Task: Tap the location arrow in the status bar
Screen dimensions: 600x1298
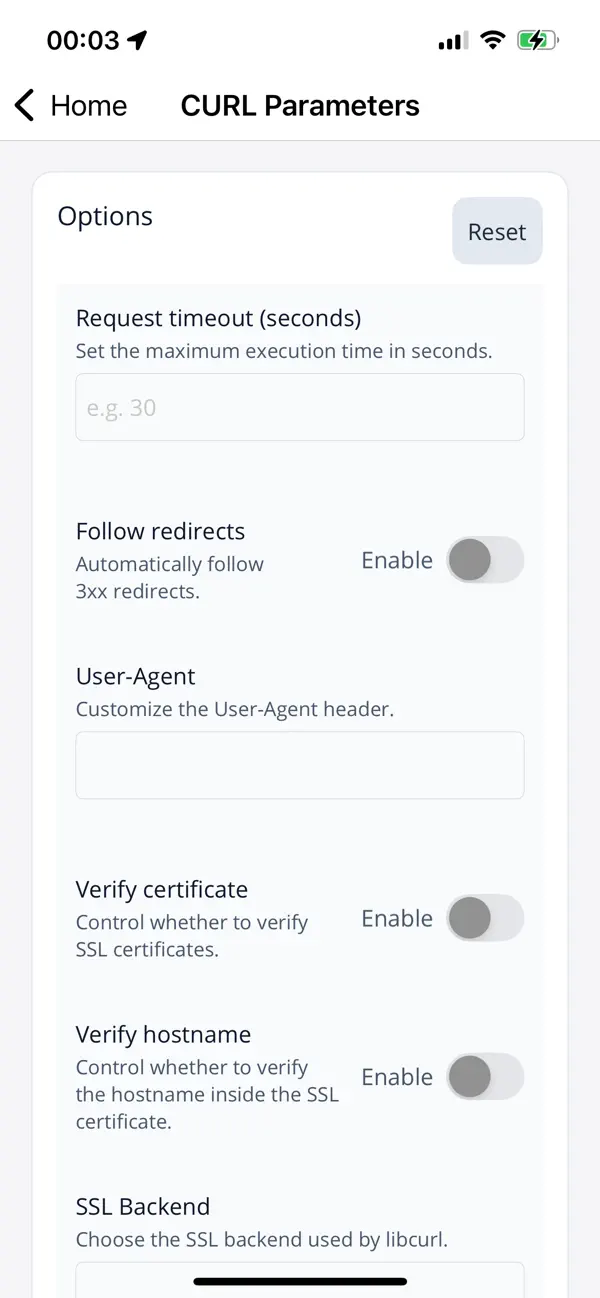Action: coord(136,38)
